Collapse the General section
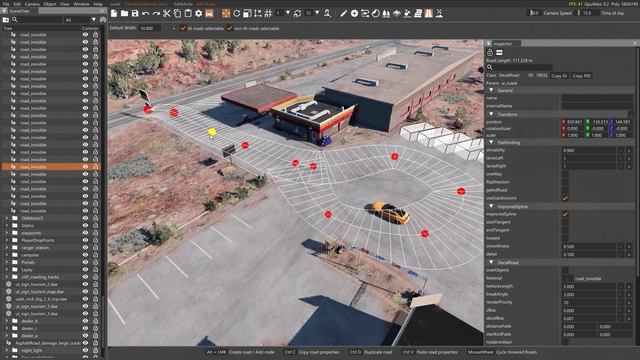This screenshot has width=640, height=360. pyautogui.click(x=491, y=90)
